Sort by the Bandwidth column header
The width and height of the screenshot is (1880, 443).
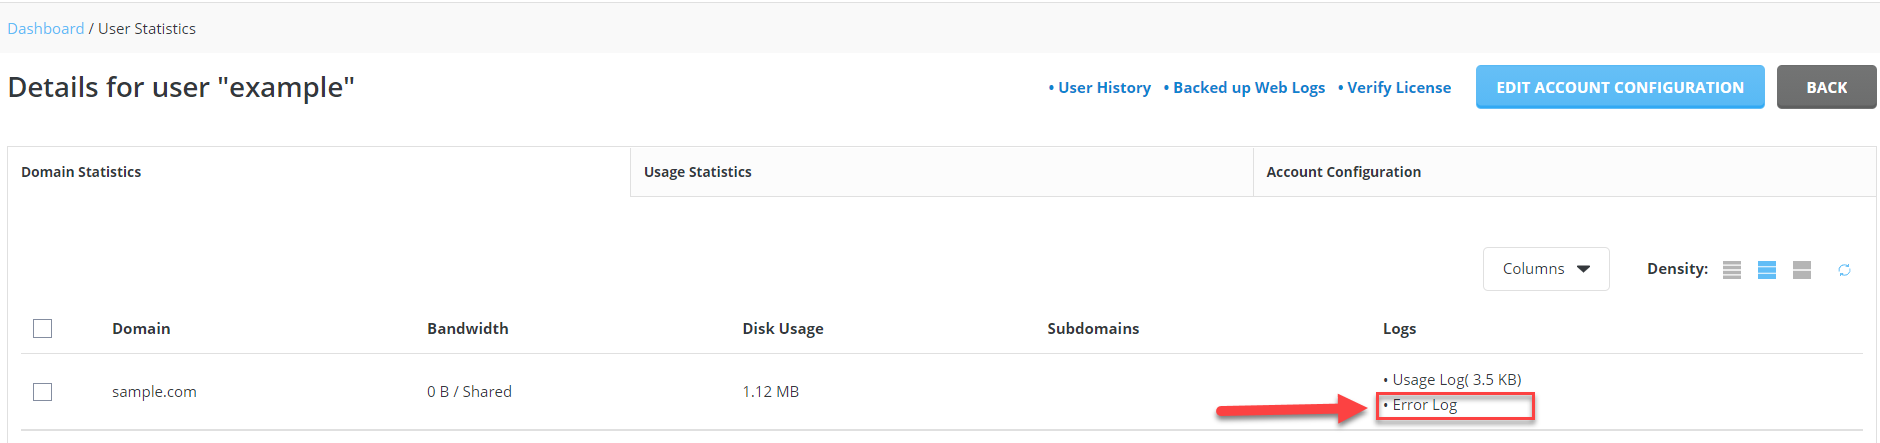click(x=467, y=329)
